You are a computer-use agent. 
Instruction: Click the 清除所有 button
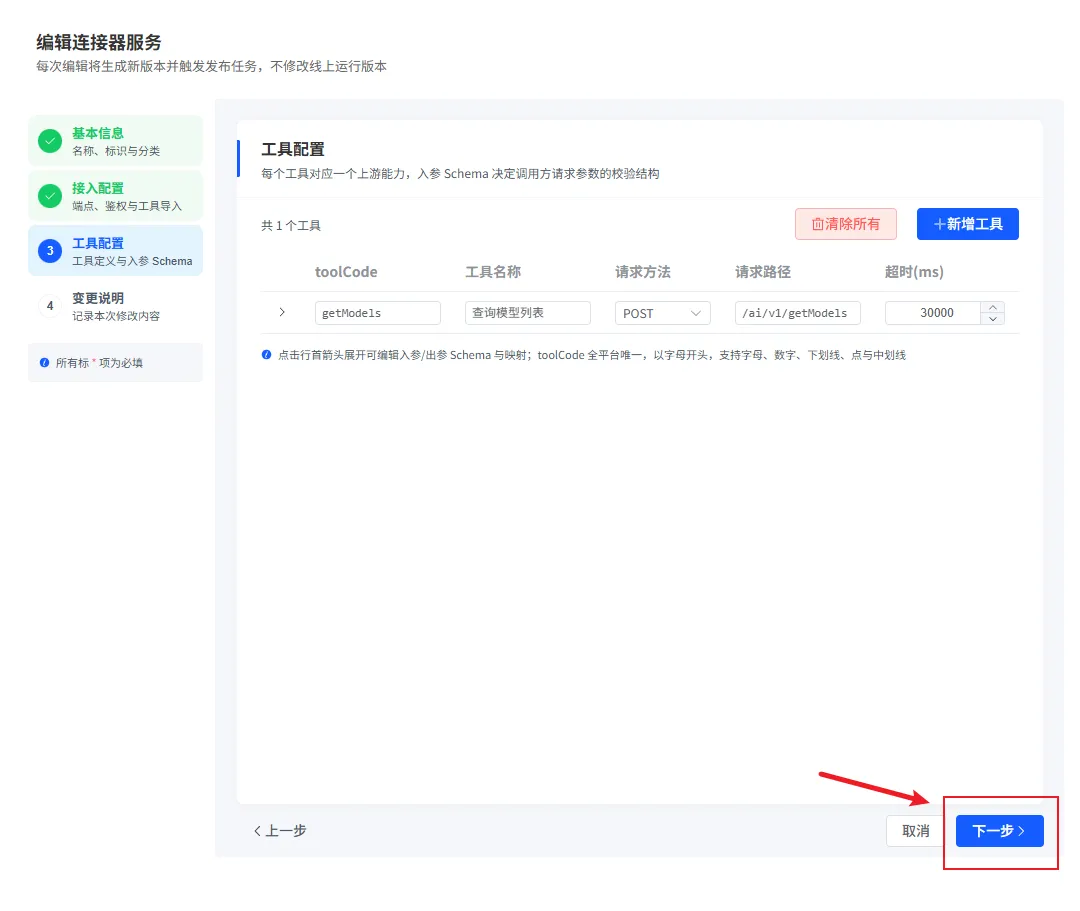click(846, 224)
